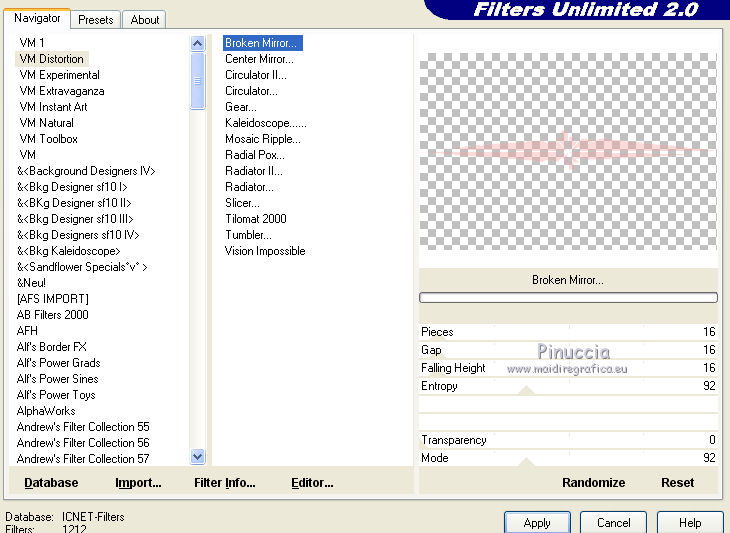The height and width of the screenshot is (533, 730).
Task: Select VM Toolbox category
Action: click(48, 139)
